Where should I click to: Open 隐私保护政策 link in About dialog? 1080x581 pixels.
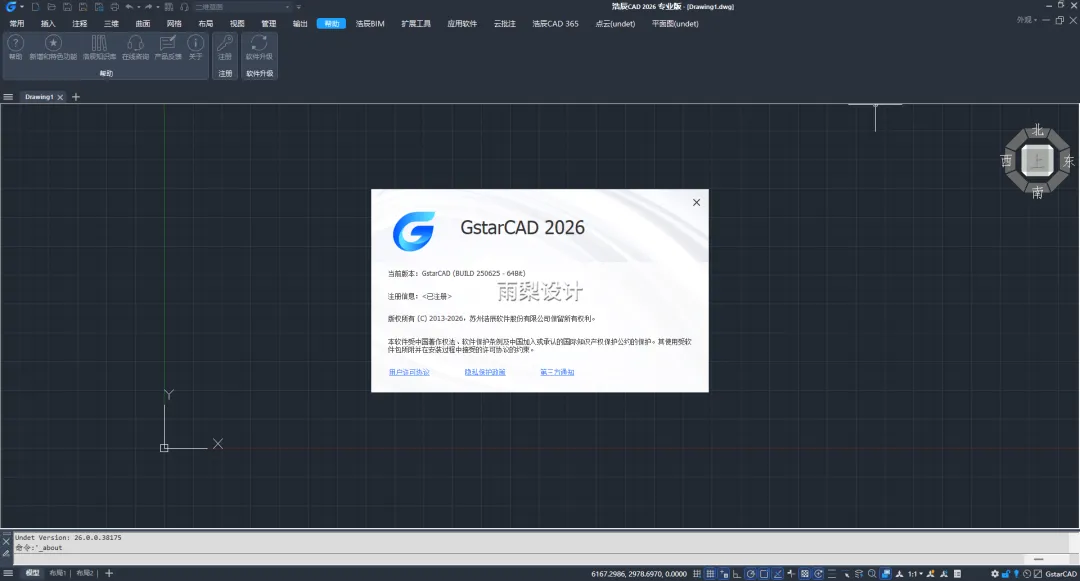(485, 372)
